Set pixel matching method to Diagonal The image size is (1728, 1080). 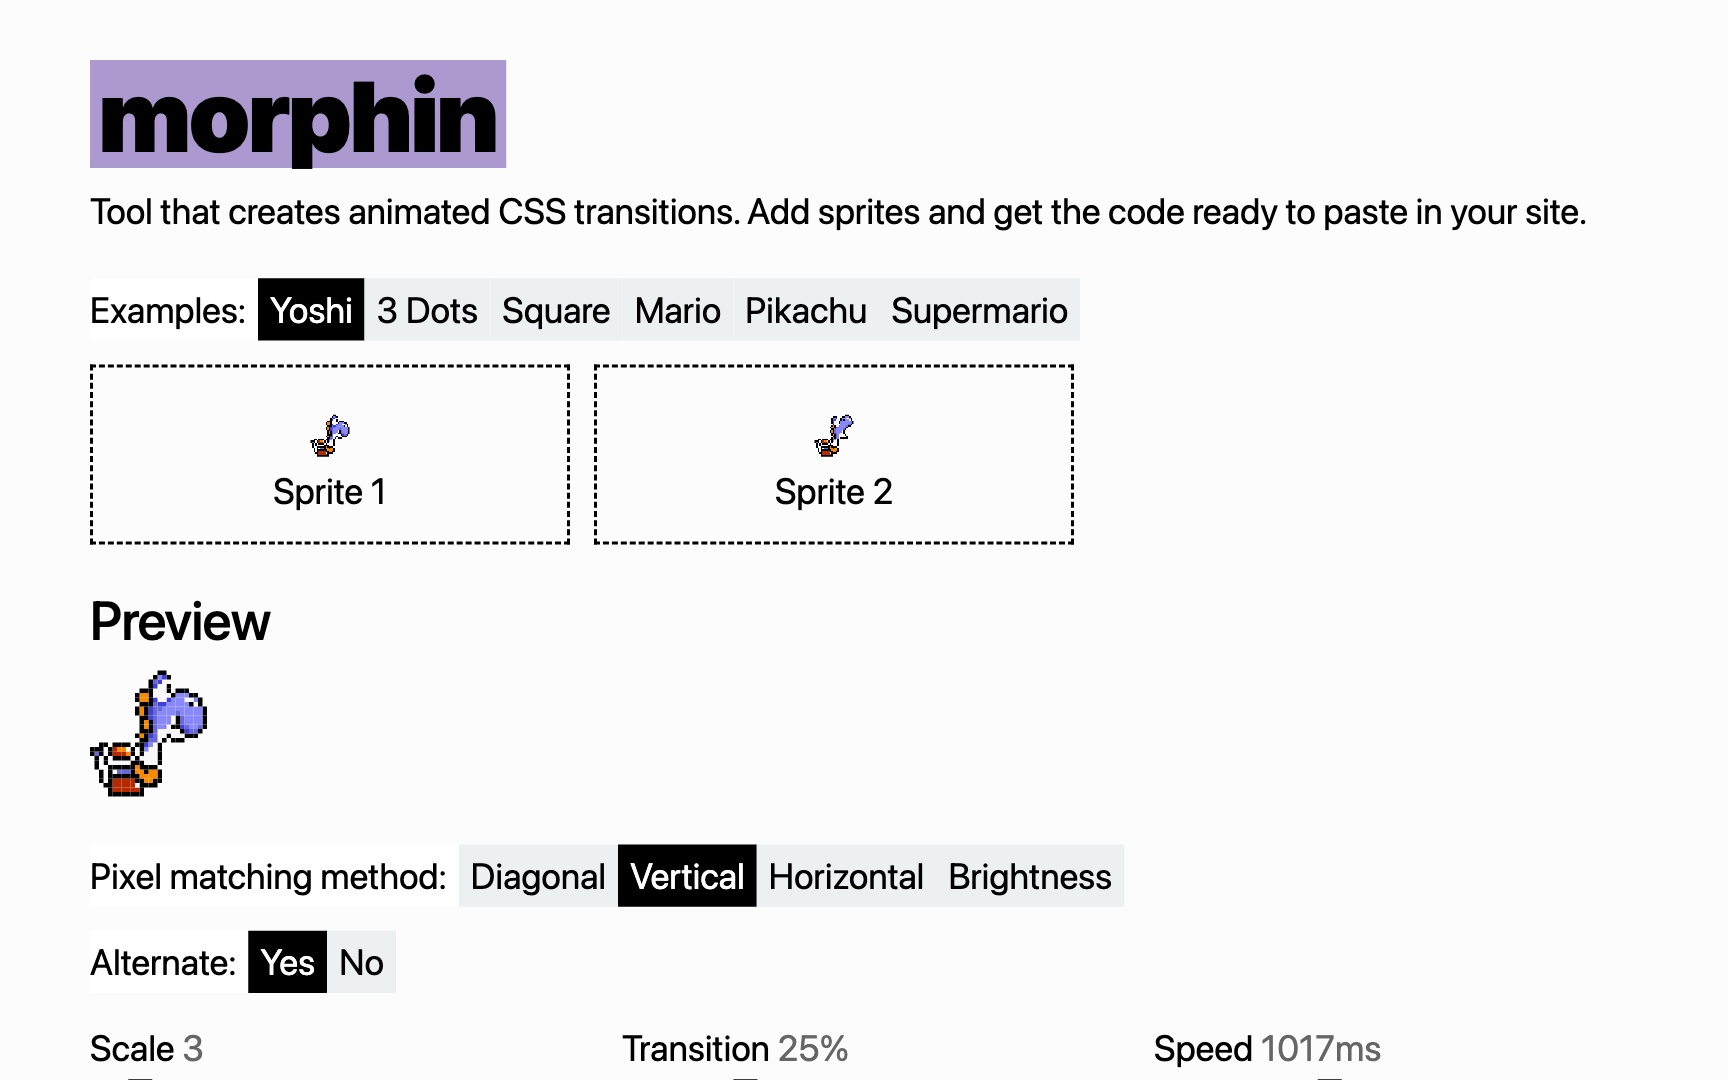click(x=538, y=877)
